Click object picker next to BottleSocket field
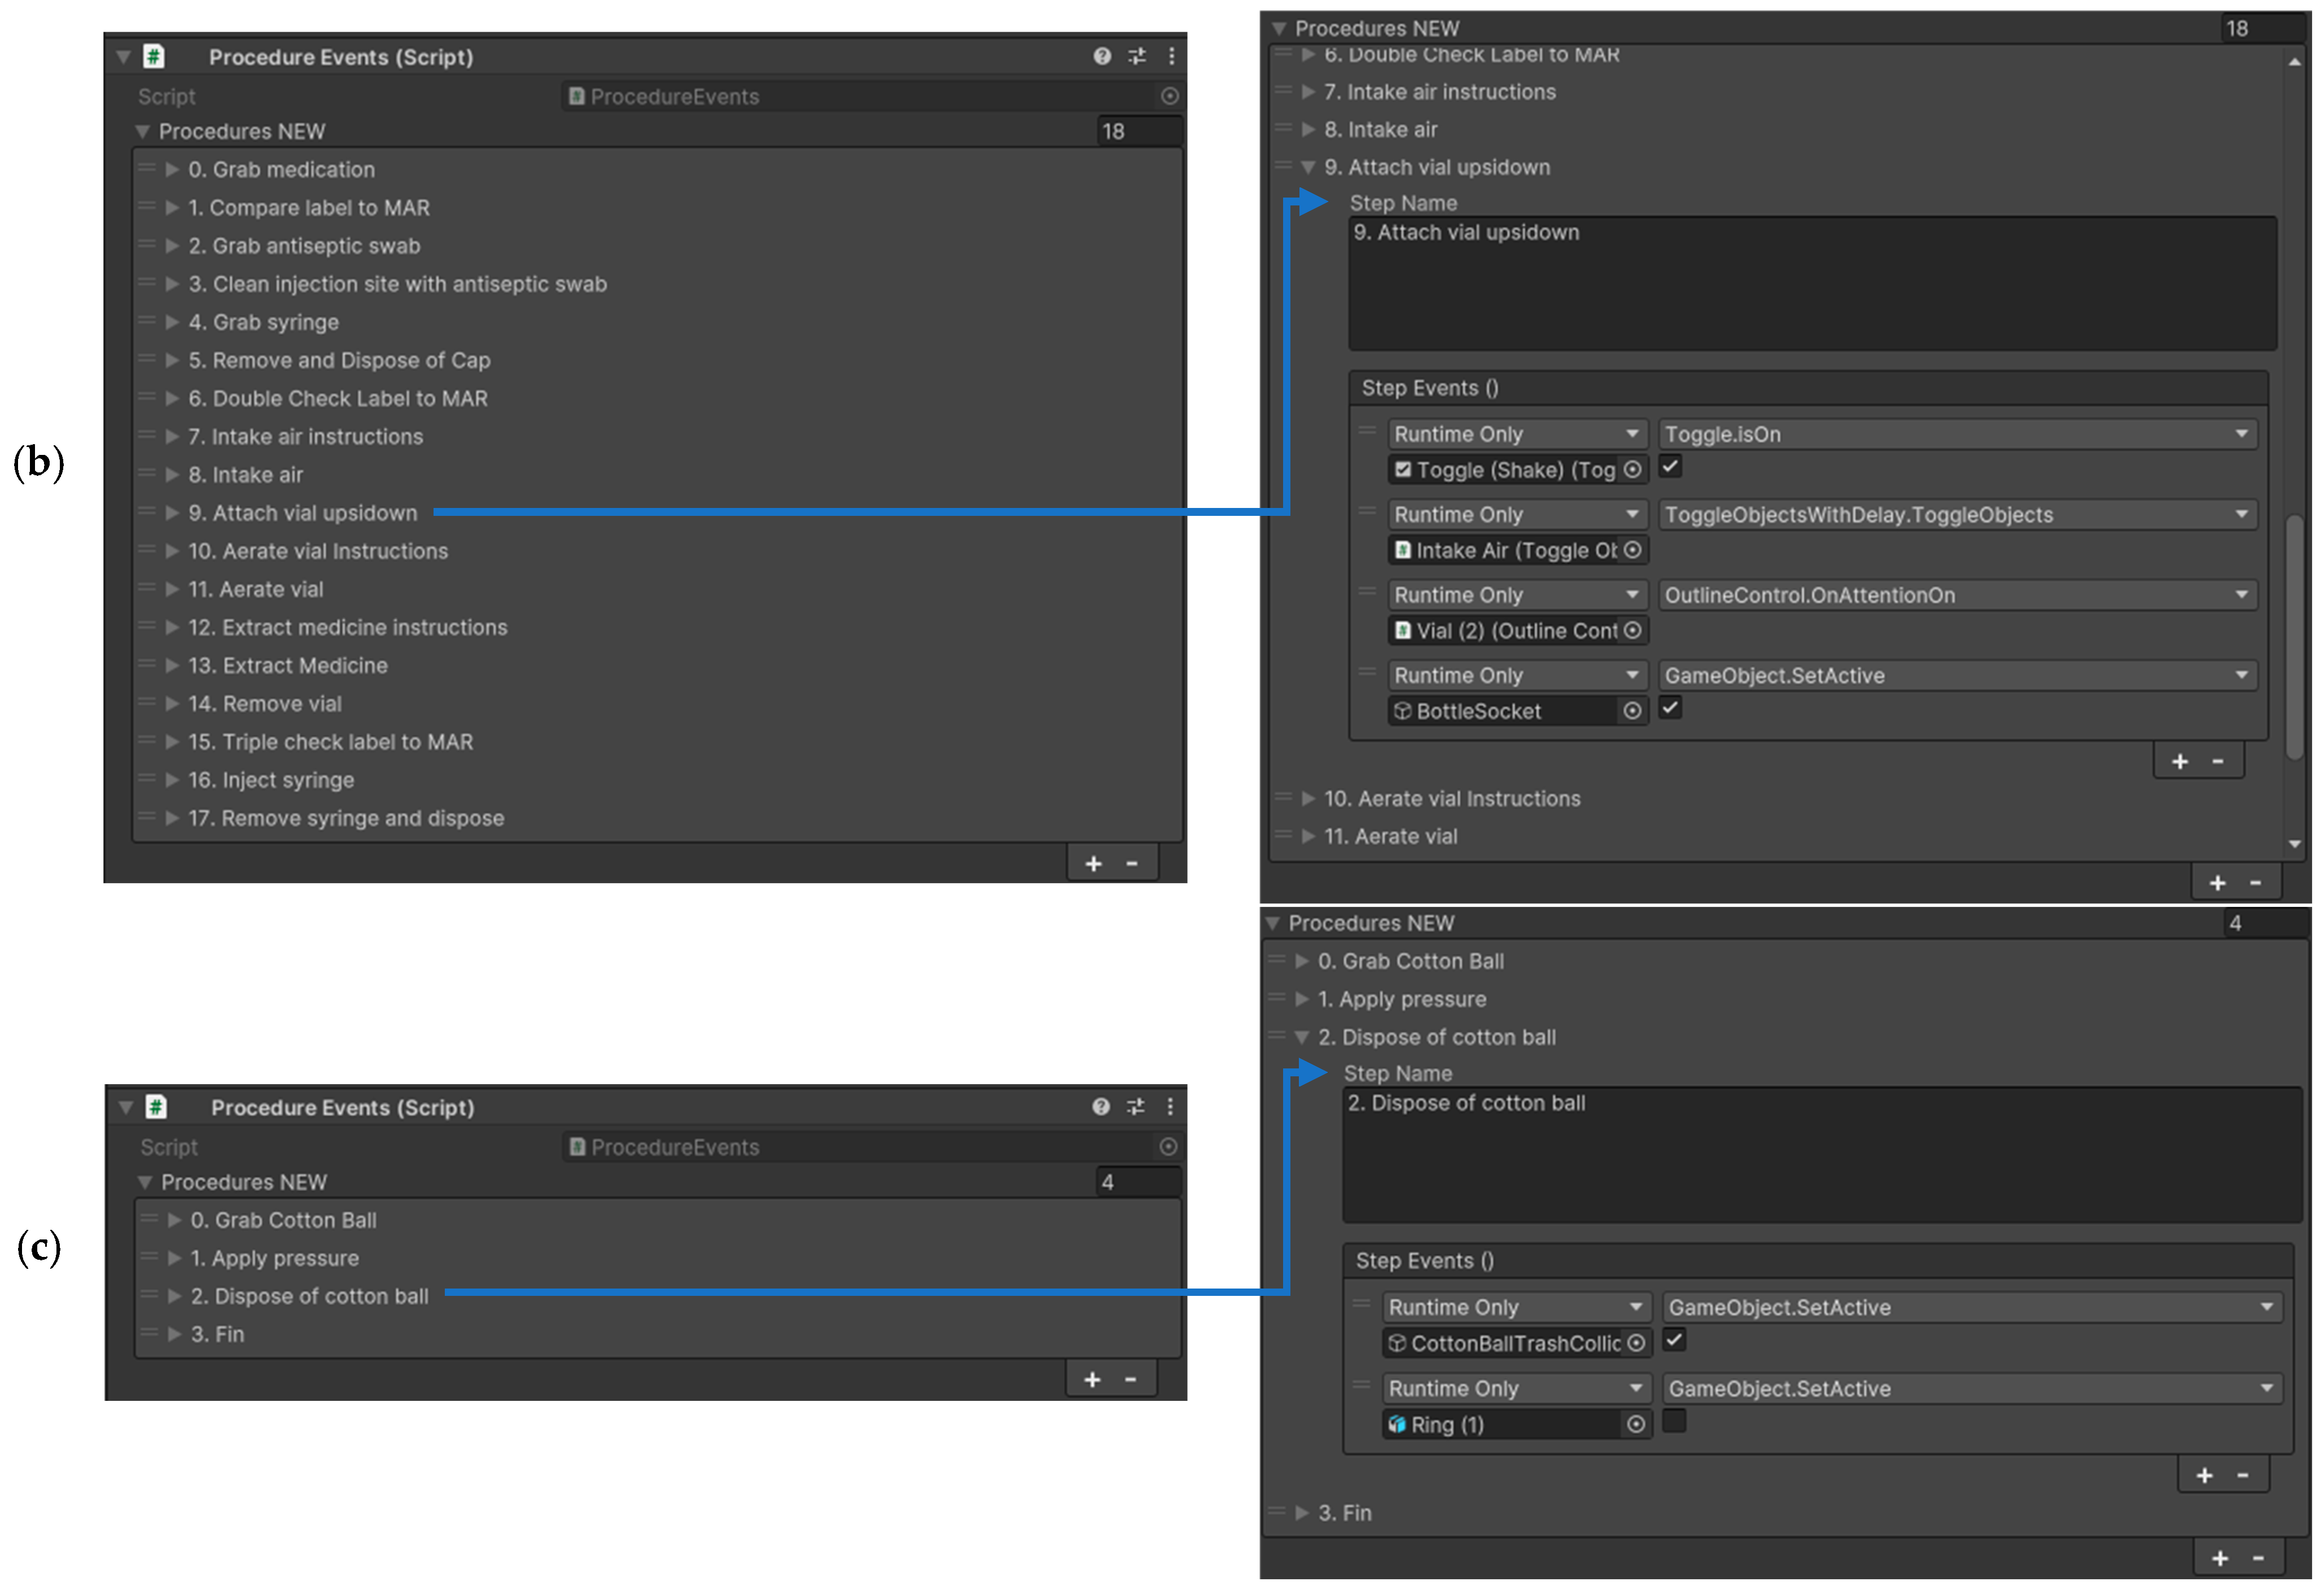 pyautogui.click(x=1632, y=711)
